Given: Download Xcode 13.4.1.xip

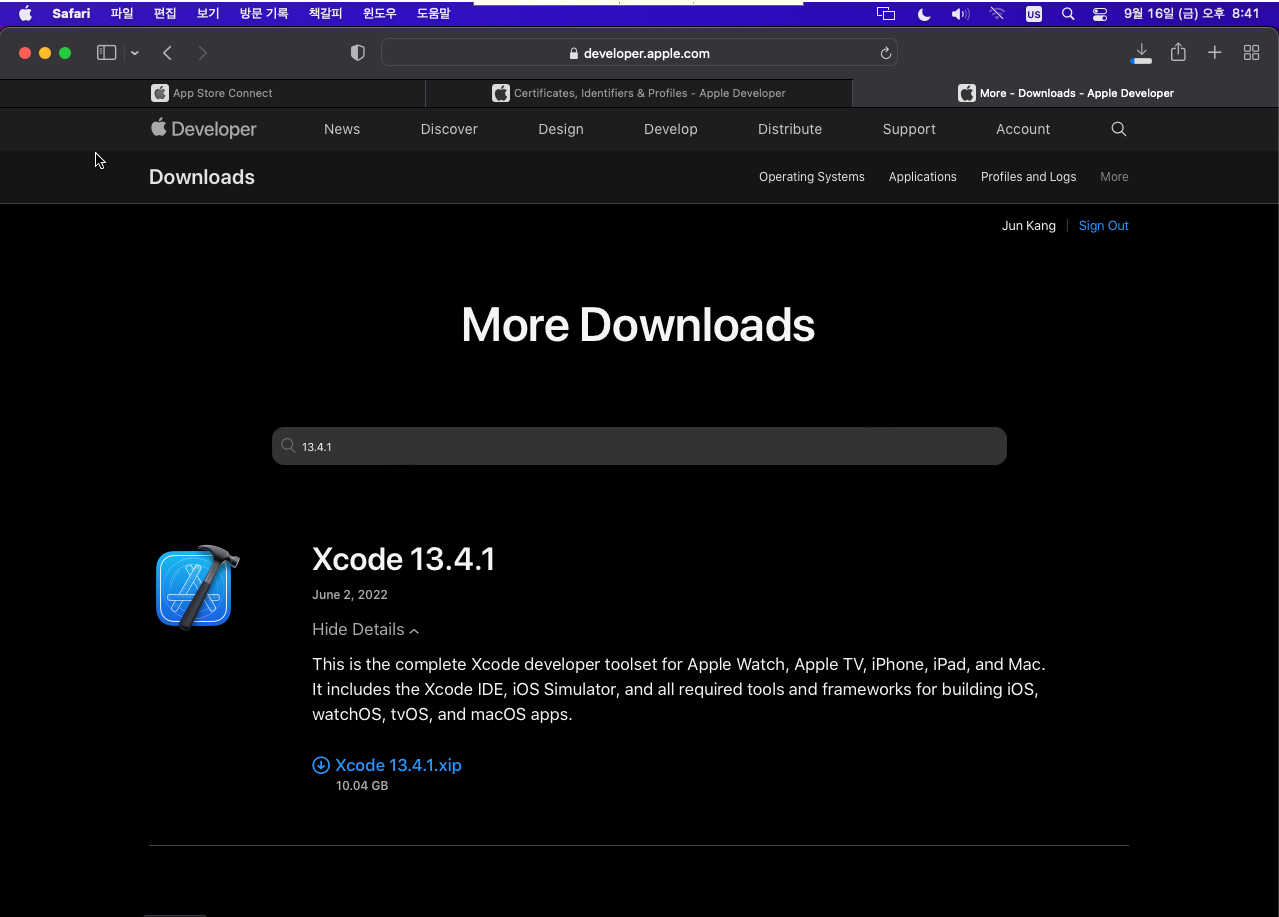Looking at the screenshot, I should 398,765.
